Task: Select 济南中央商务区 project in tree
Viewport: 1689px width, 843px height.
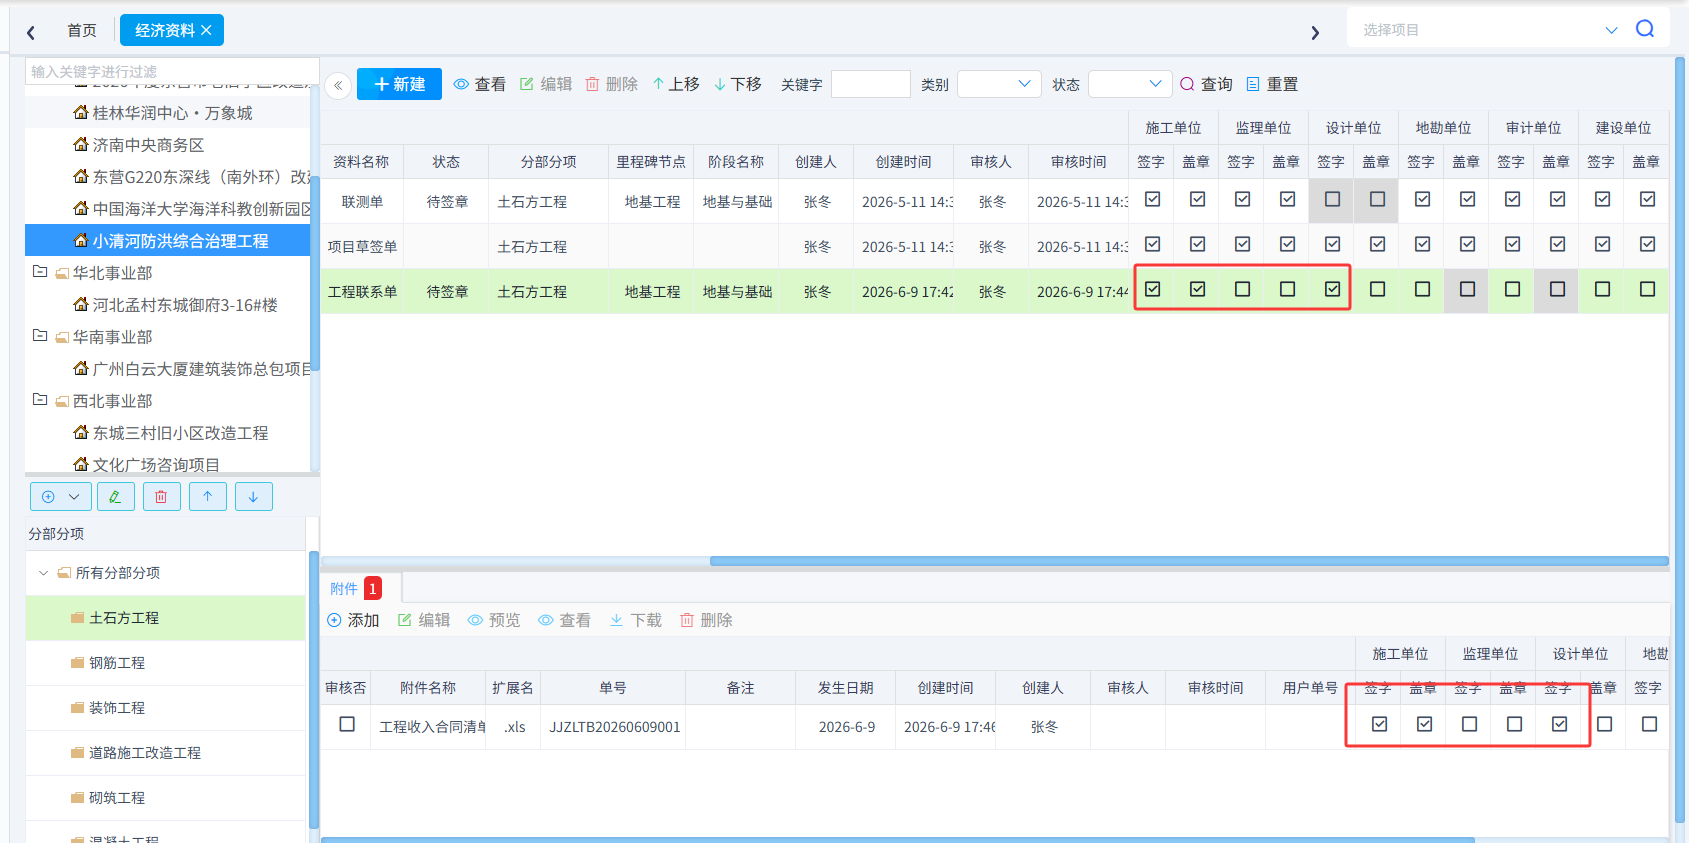Action: [148, 145]
